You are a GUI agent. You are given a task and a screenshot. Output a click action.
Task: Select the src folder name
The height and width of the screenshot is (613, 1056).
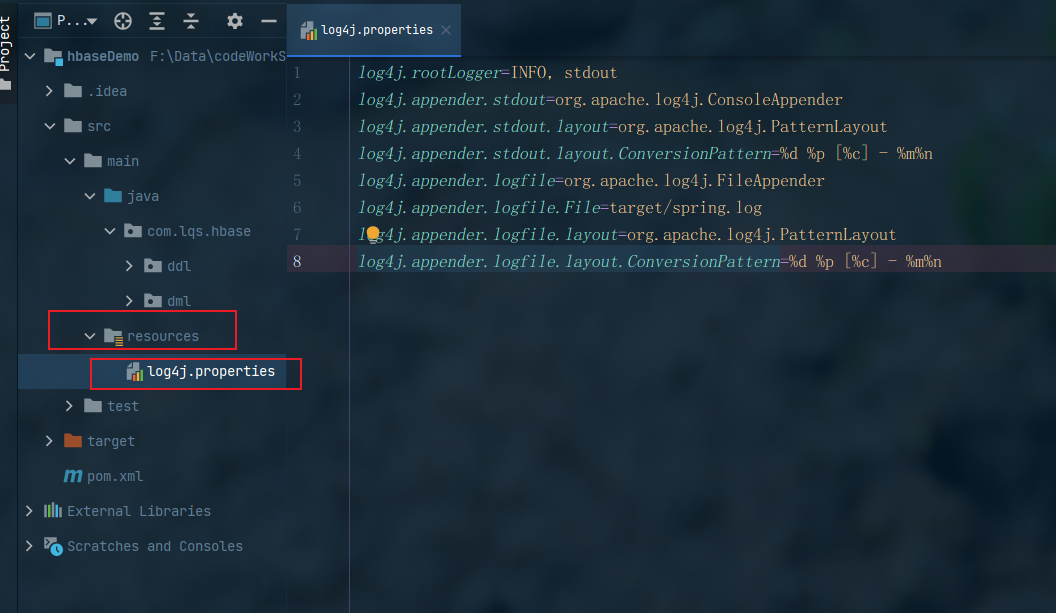point(99,126)
